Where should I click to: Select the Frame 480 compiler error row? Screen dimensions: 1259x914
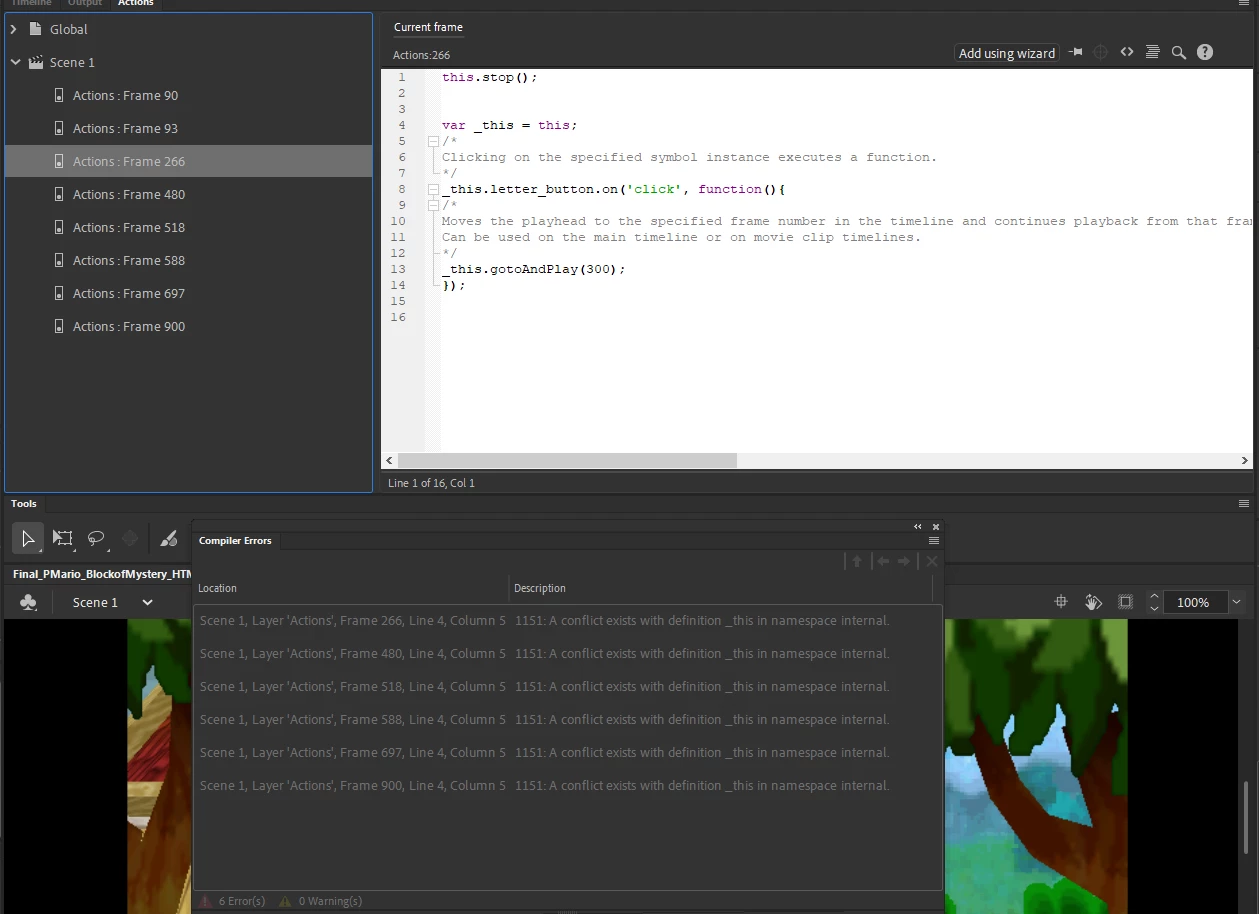tap(567, 653)
